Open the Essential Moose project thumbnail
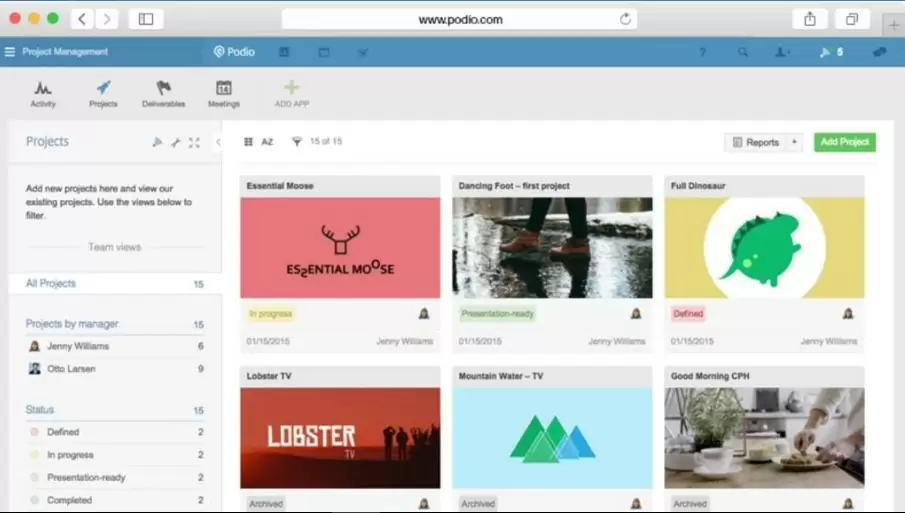905x513 pixels. (x=340, y=248)
